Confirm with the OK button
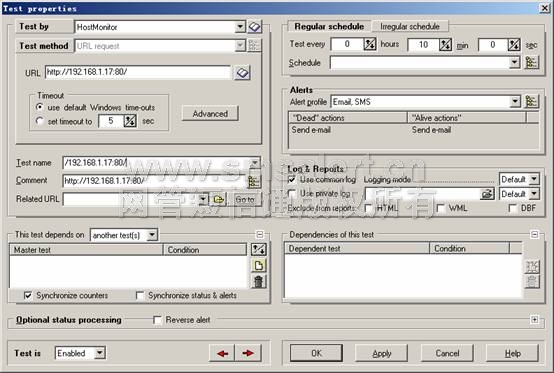 (x=316, y=353)
